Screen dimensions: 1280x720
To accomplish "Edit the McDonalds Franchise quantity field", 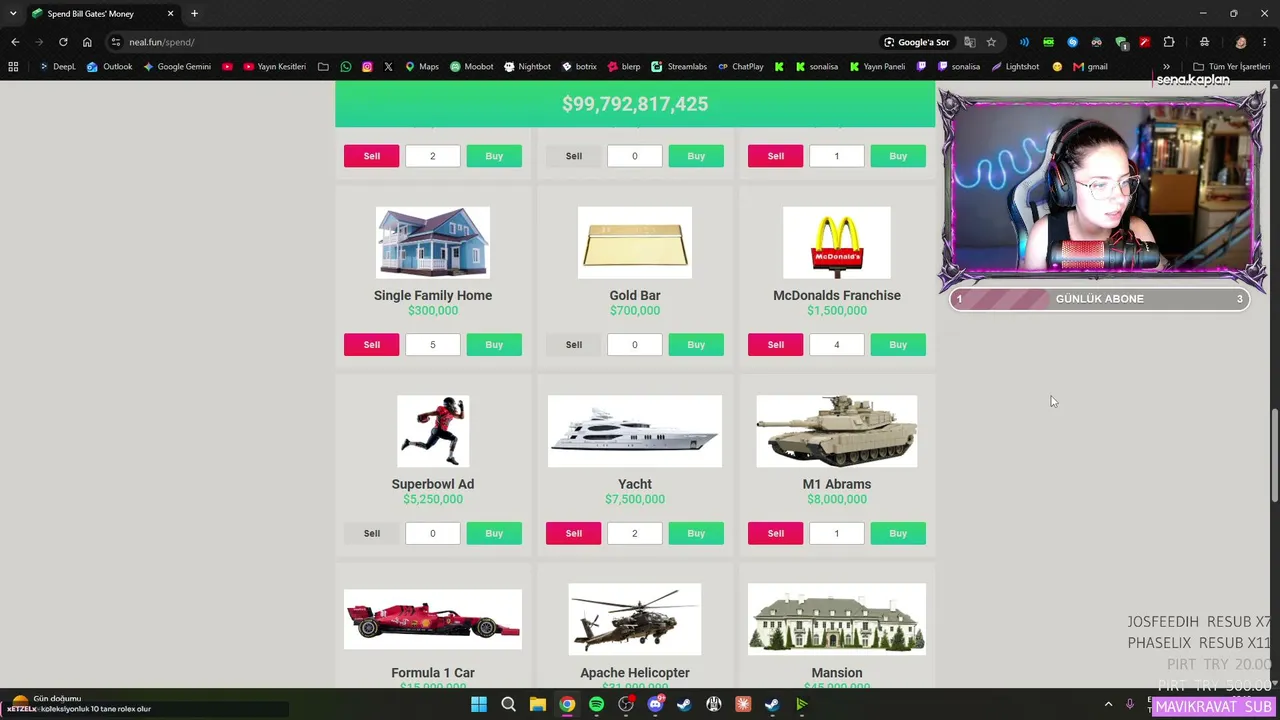I will pyautogui.click(x=837, y=345).
